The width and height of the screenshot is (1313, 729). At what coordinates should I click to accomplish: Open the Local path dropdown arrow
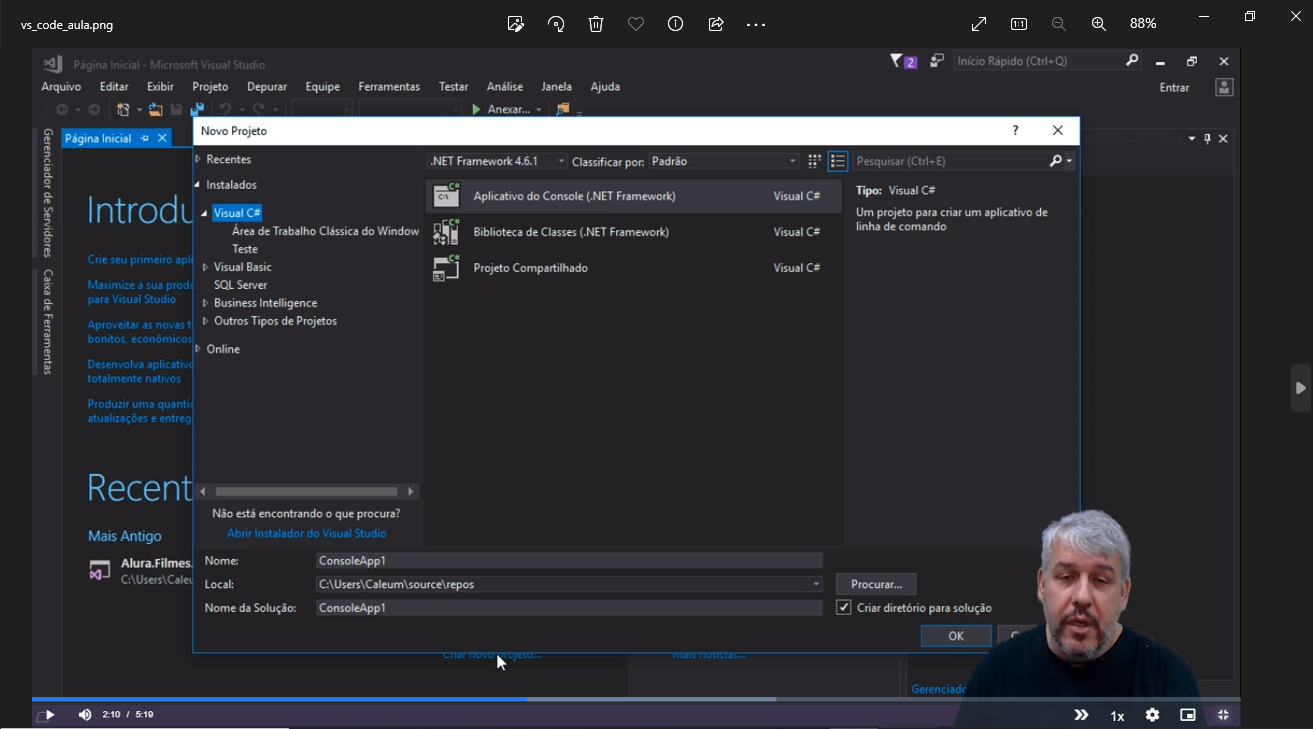(816, 584)
